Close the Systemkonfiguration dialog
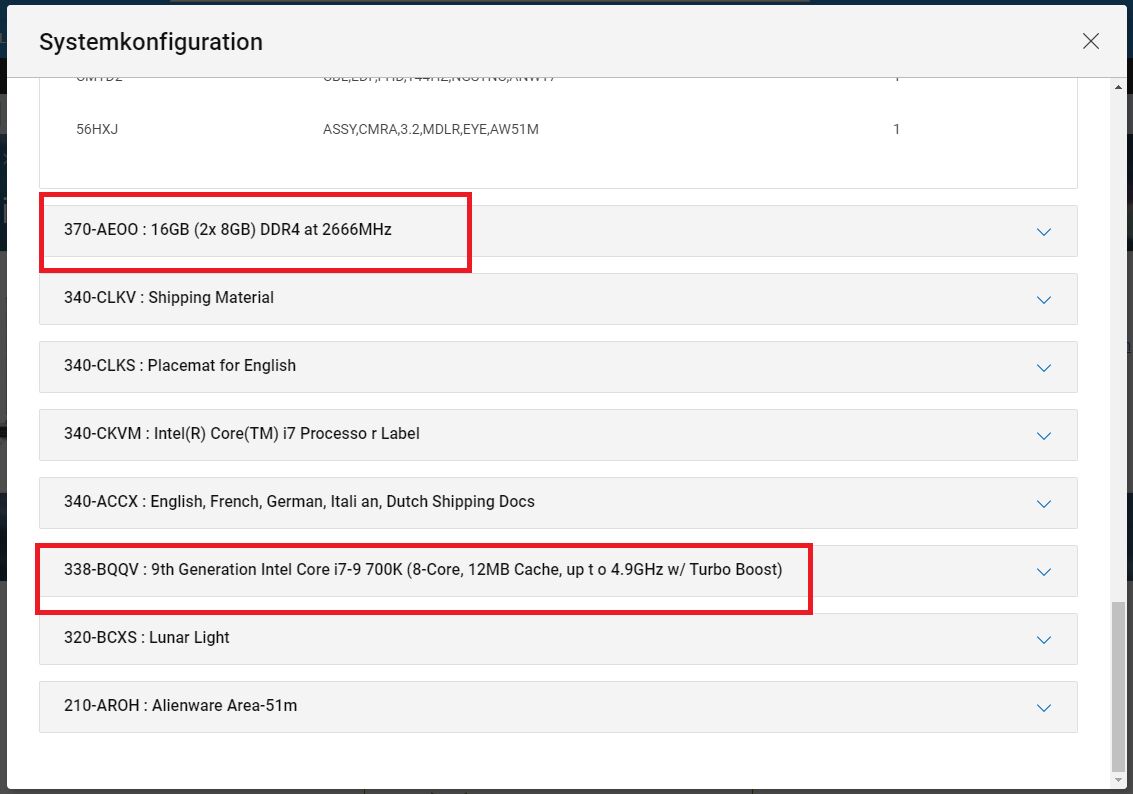 [1090, 41]
